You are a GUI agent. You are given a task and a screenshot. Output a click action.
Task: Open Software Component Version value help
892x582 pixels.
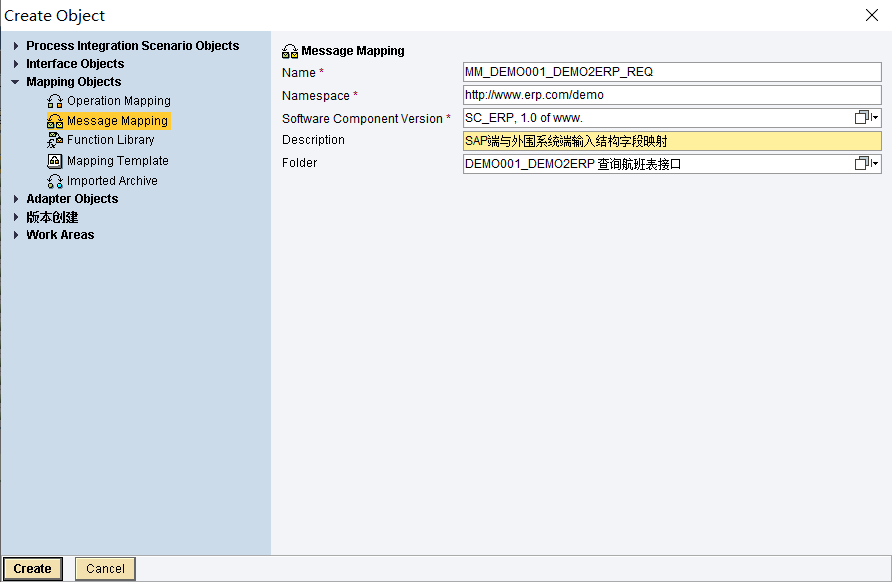866,118
